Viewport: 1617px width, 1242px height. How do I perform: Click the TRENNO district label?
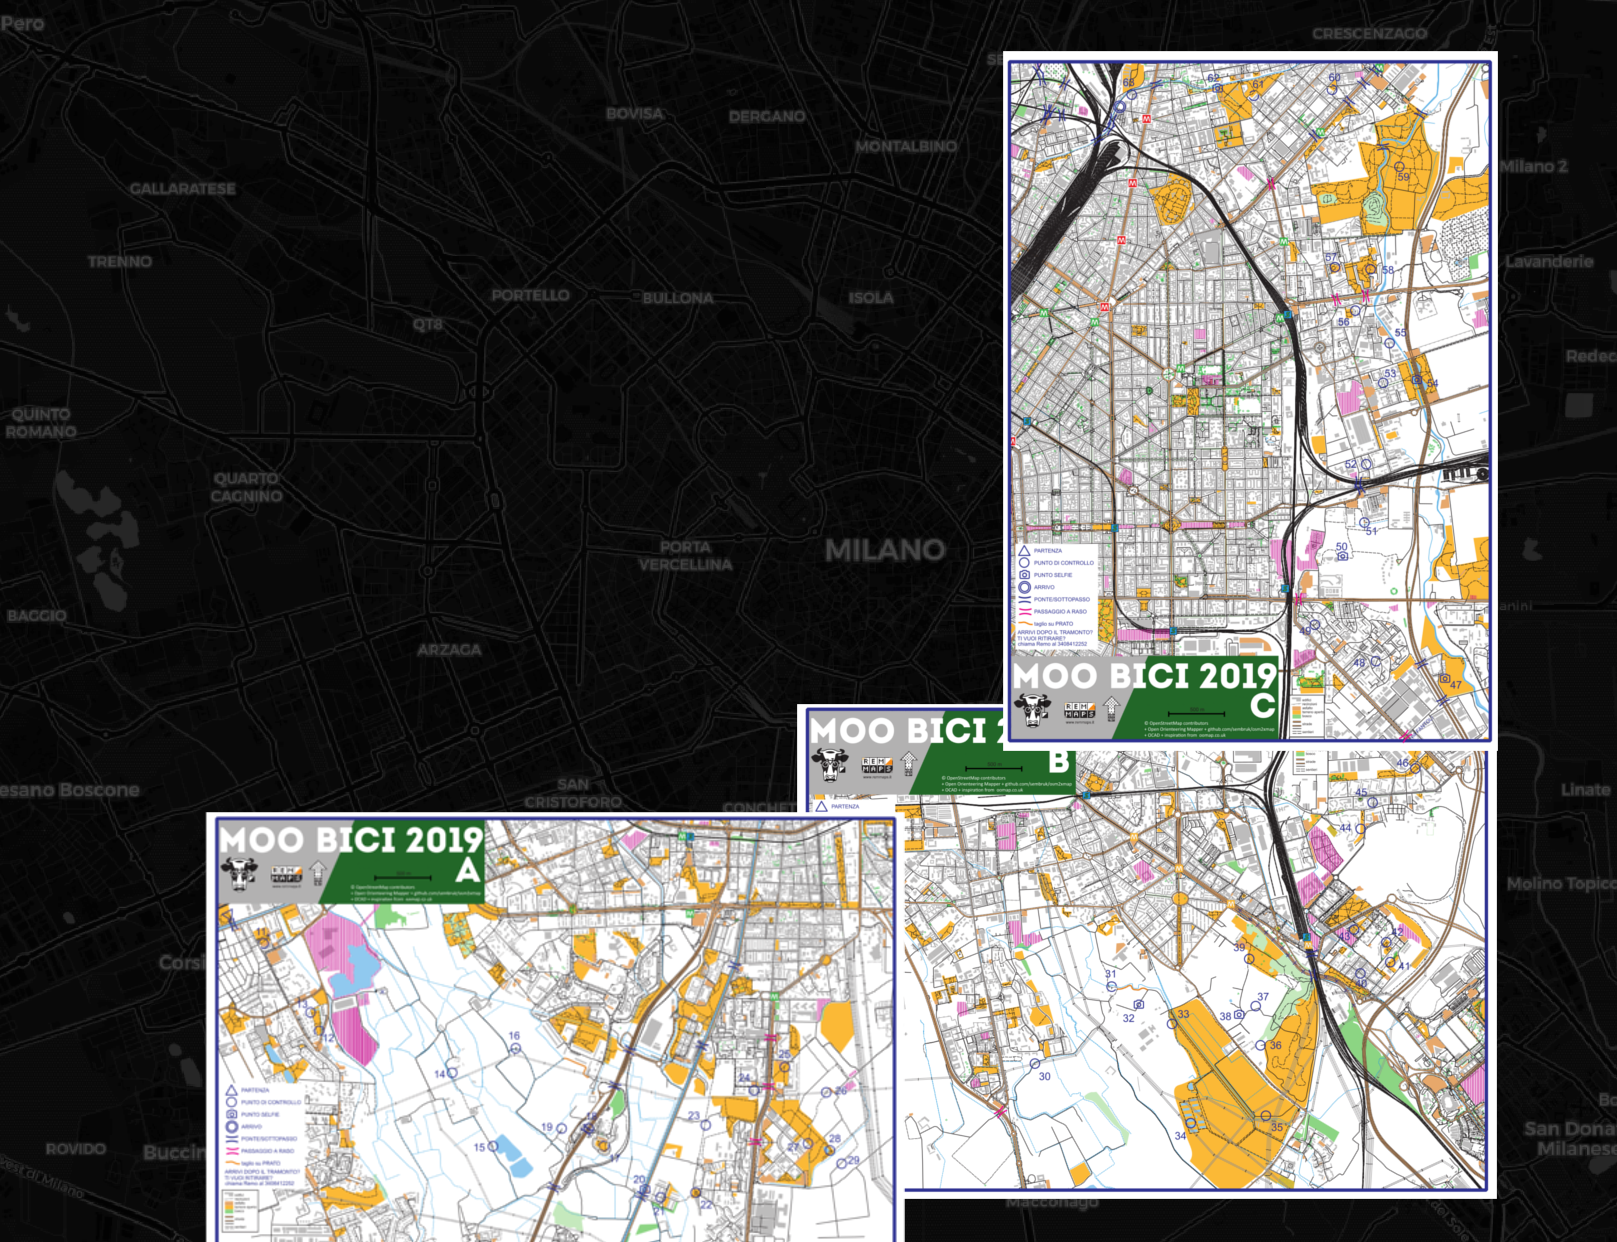(120, 262)
